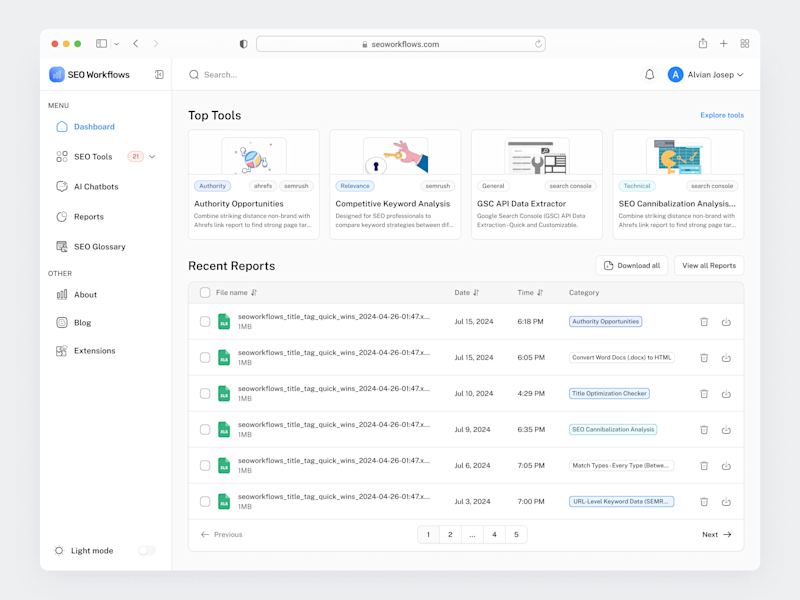The height and width of the screenshot is (600, 800).
Task: Download the Jul 15 6:05 PM report
Action: point(726,358)
